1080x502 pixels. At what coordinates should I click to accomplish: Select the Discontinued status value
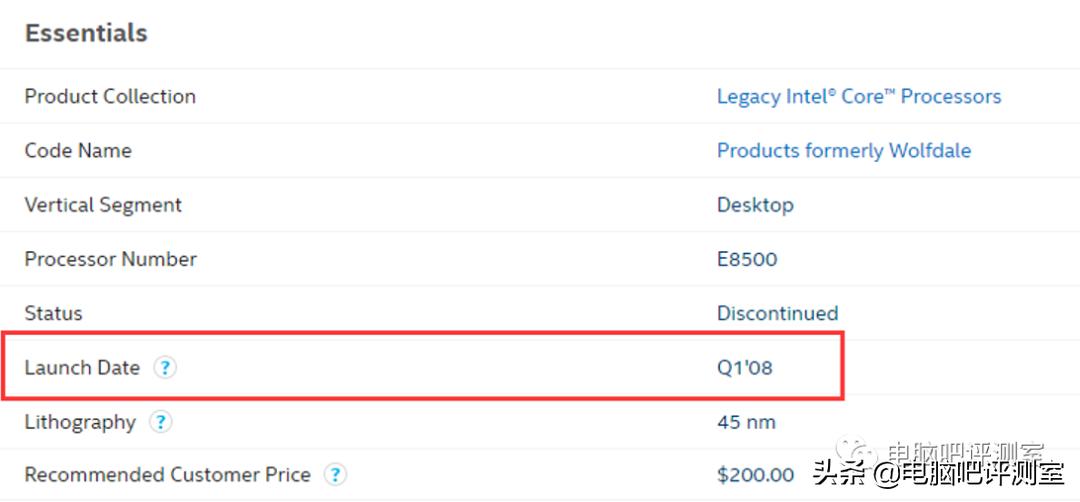coord(777,313)
